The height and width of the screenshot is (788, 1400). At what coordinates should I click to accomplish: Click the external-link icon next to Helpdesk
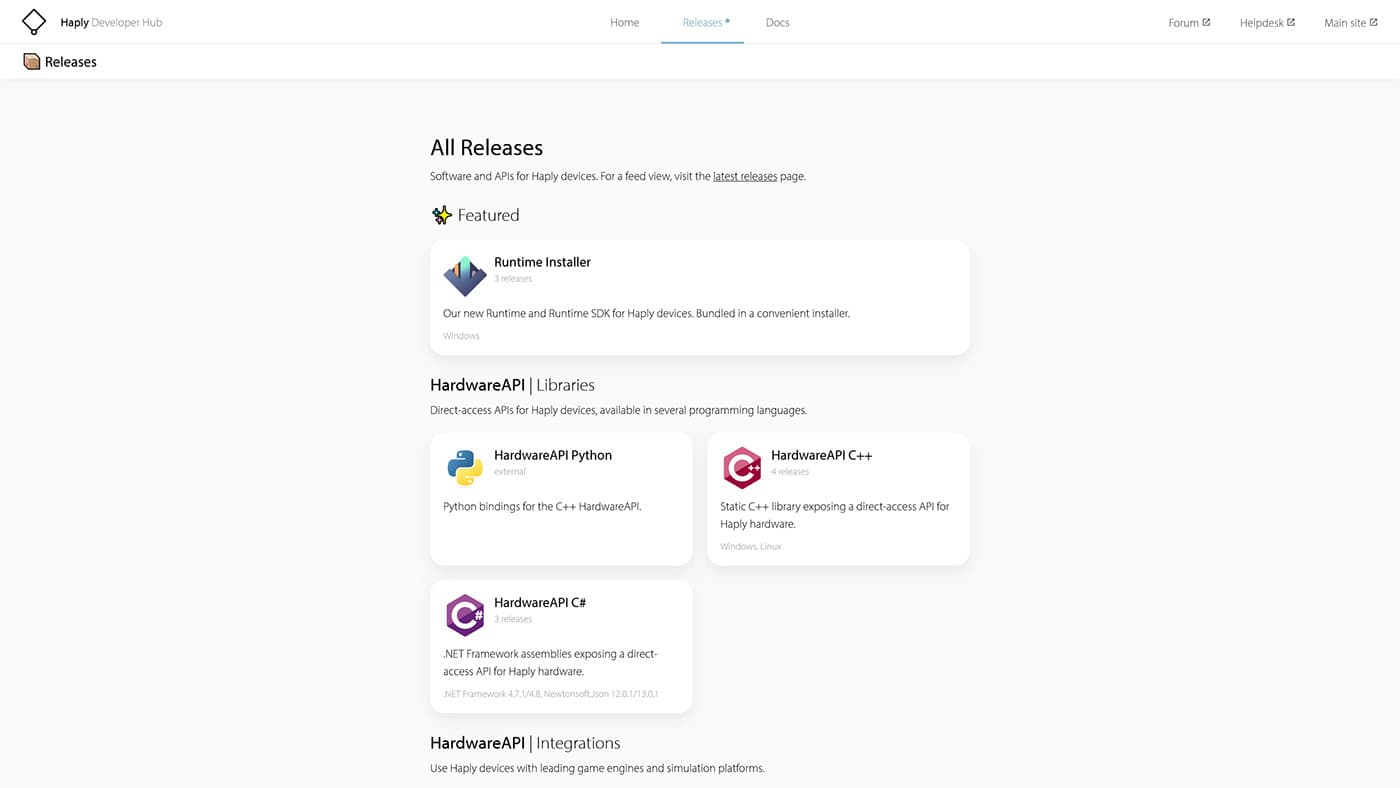point(1291,21)
